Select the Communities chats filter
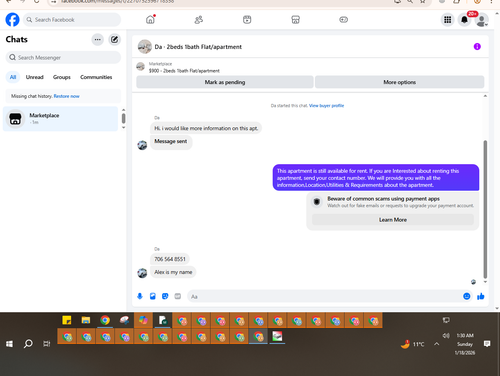 pyautogui.click(x=96, y=77)
